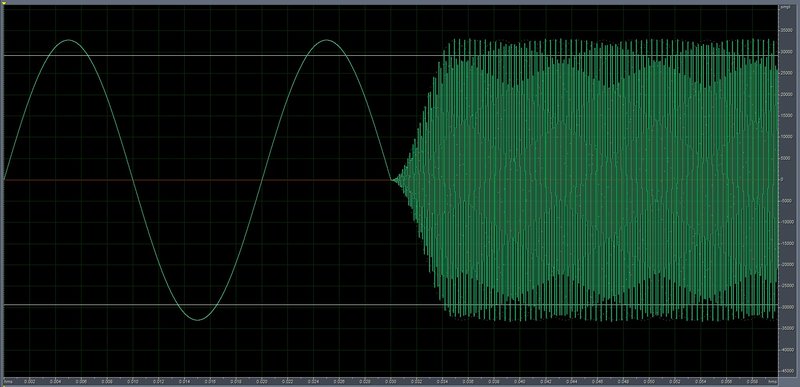Click the 10000 value on amplitude ruler

pos(787,137)
